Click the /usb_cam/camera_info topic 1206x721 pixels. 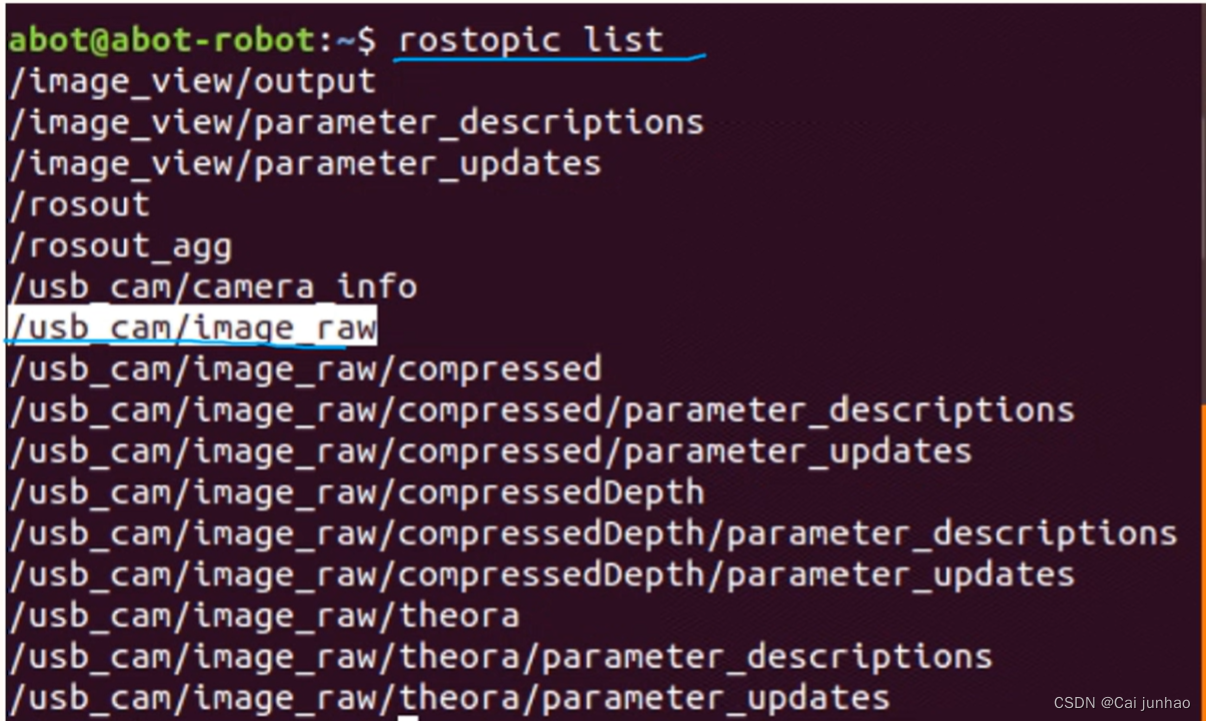(212, 286)
